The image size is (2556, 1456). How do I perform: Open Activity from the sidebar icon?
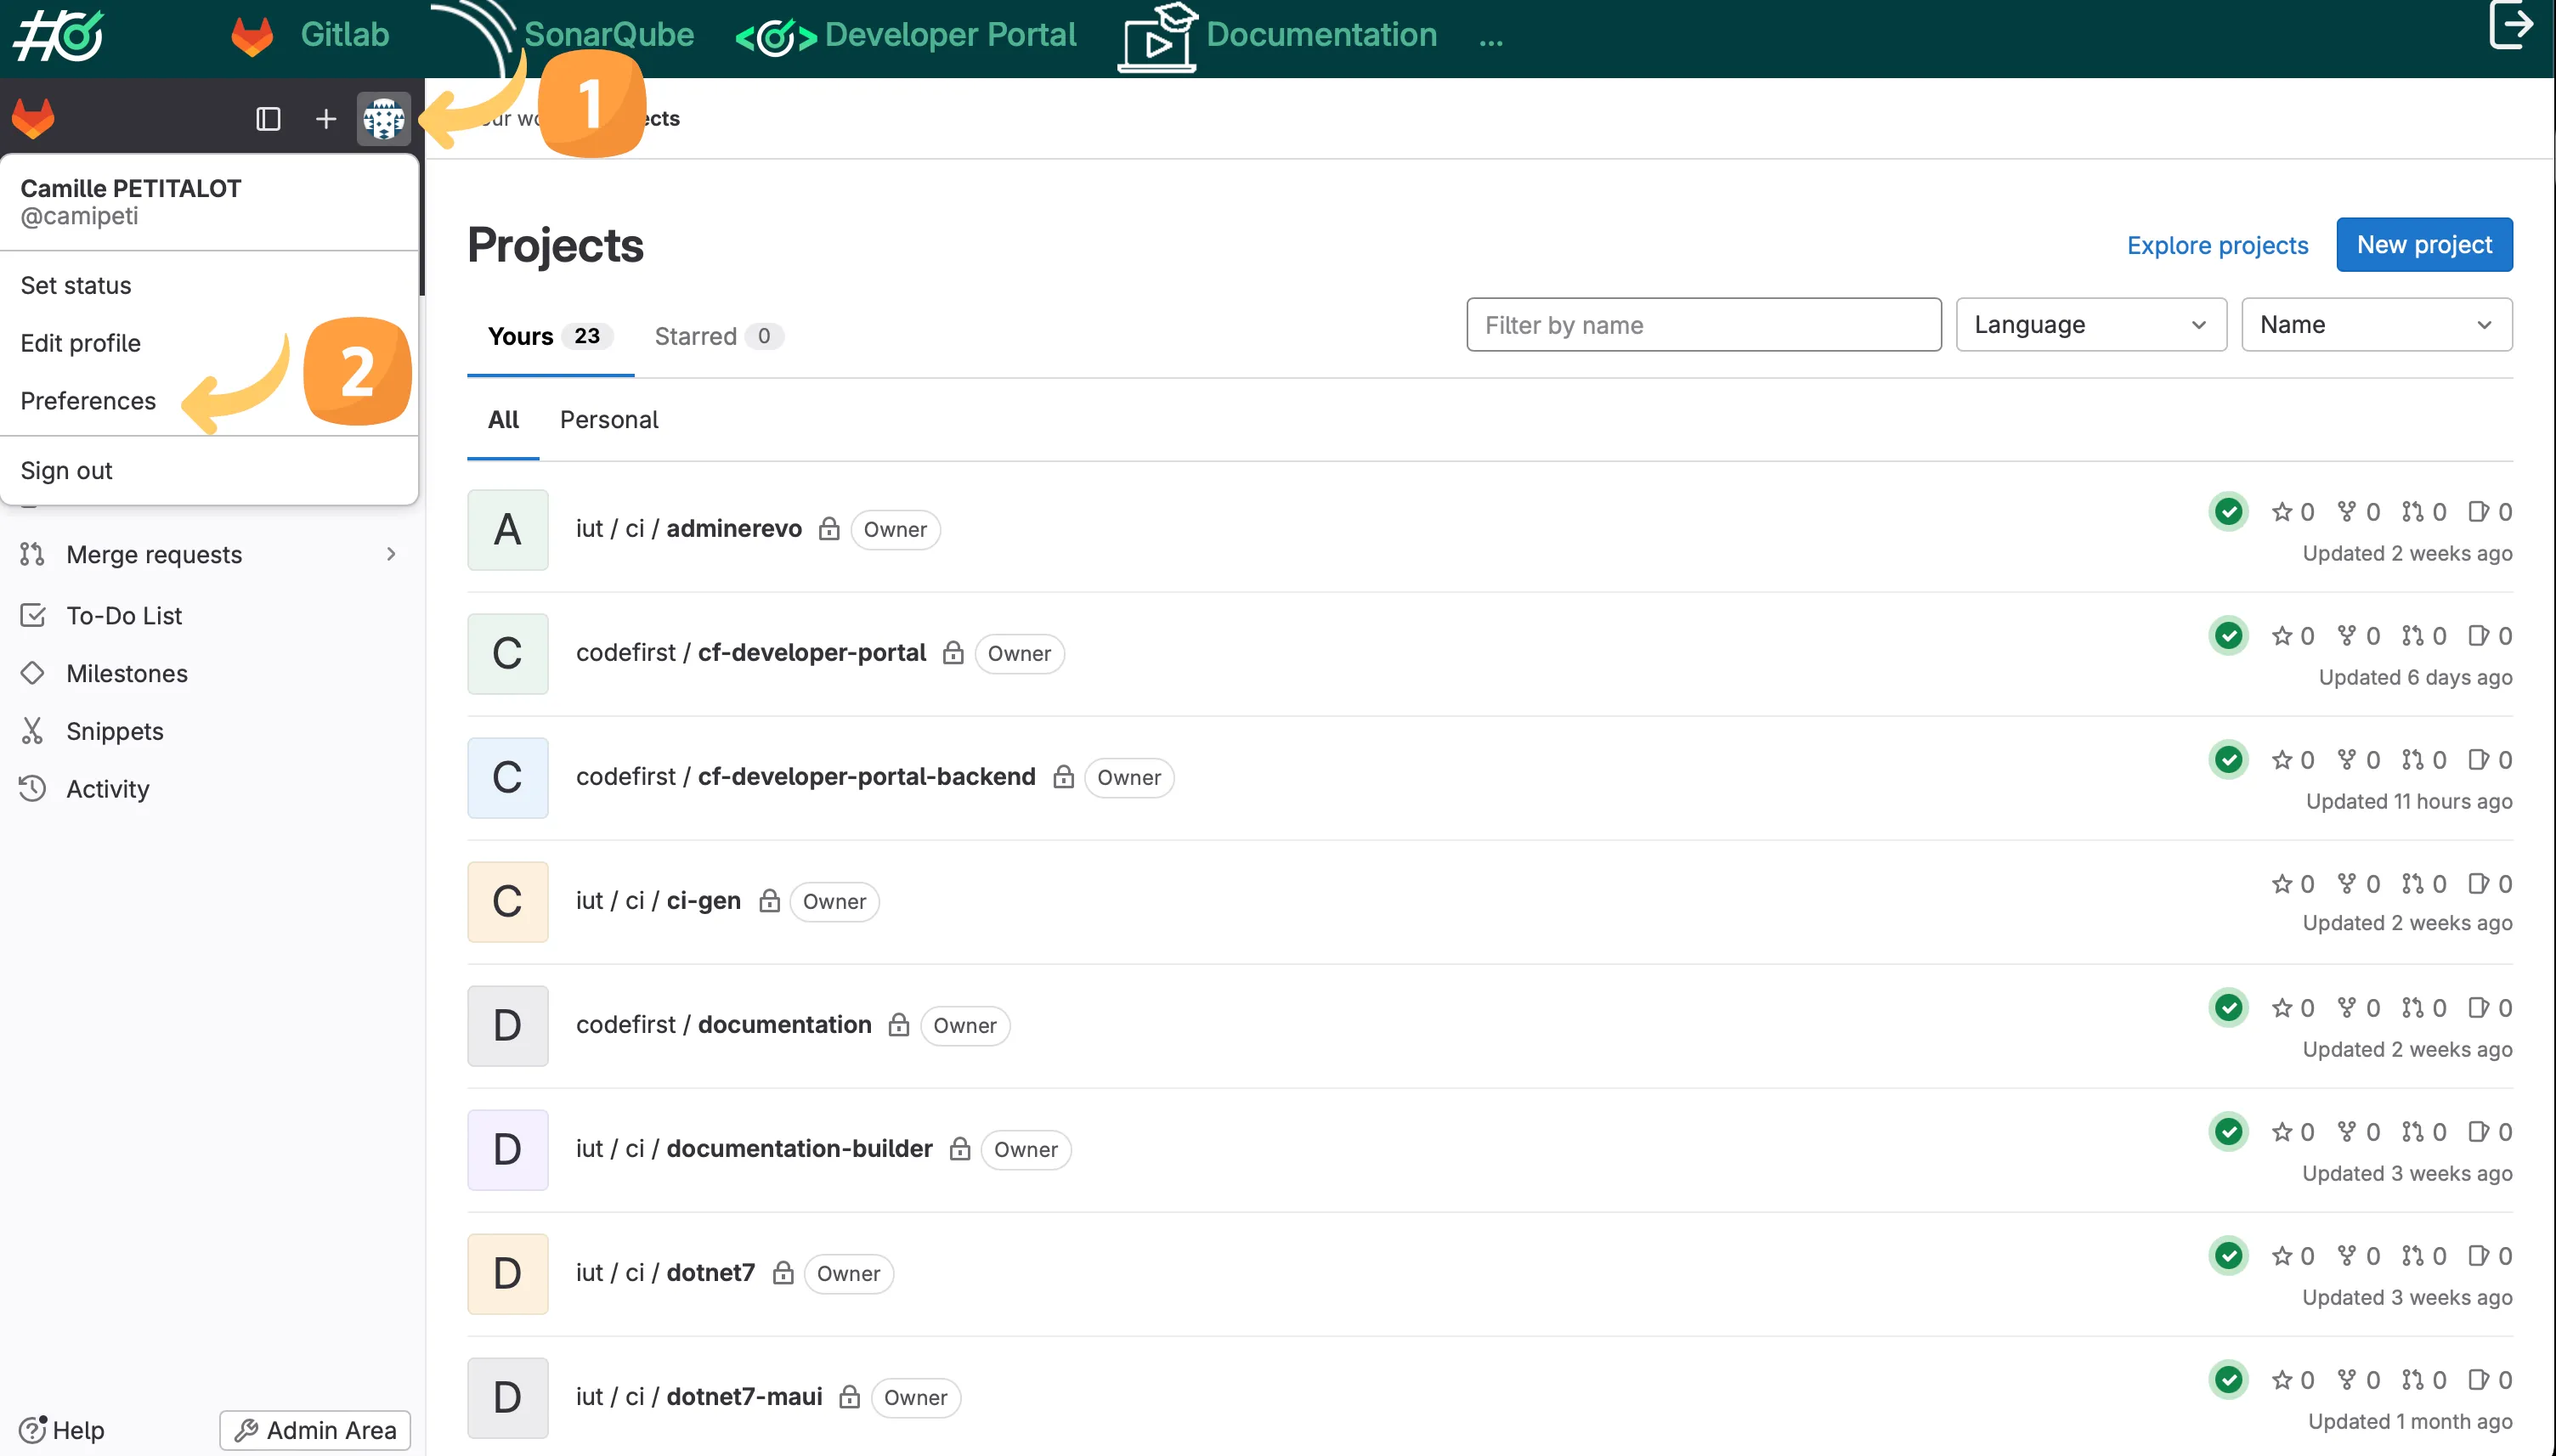33,788
